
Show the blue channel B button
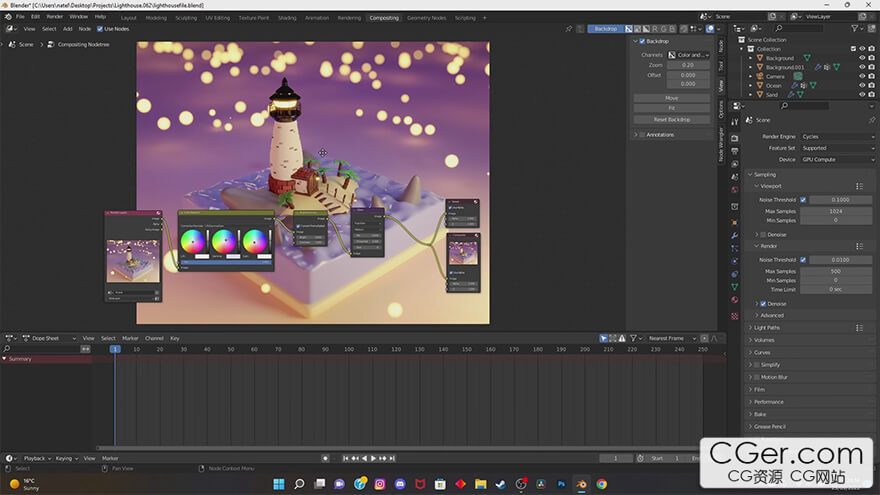point(672,29)
